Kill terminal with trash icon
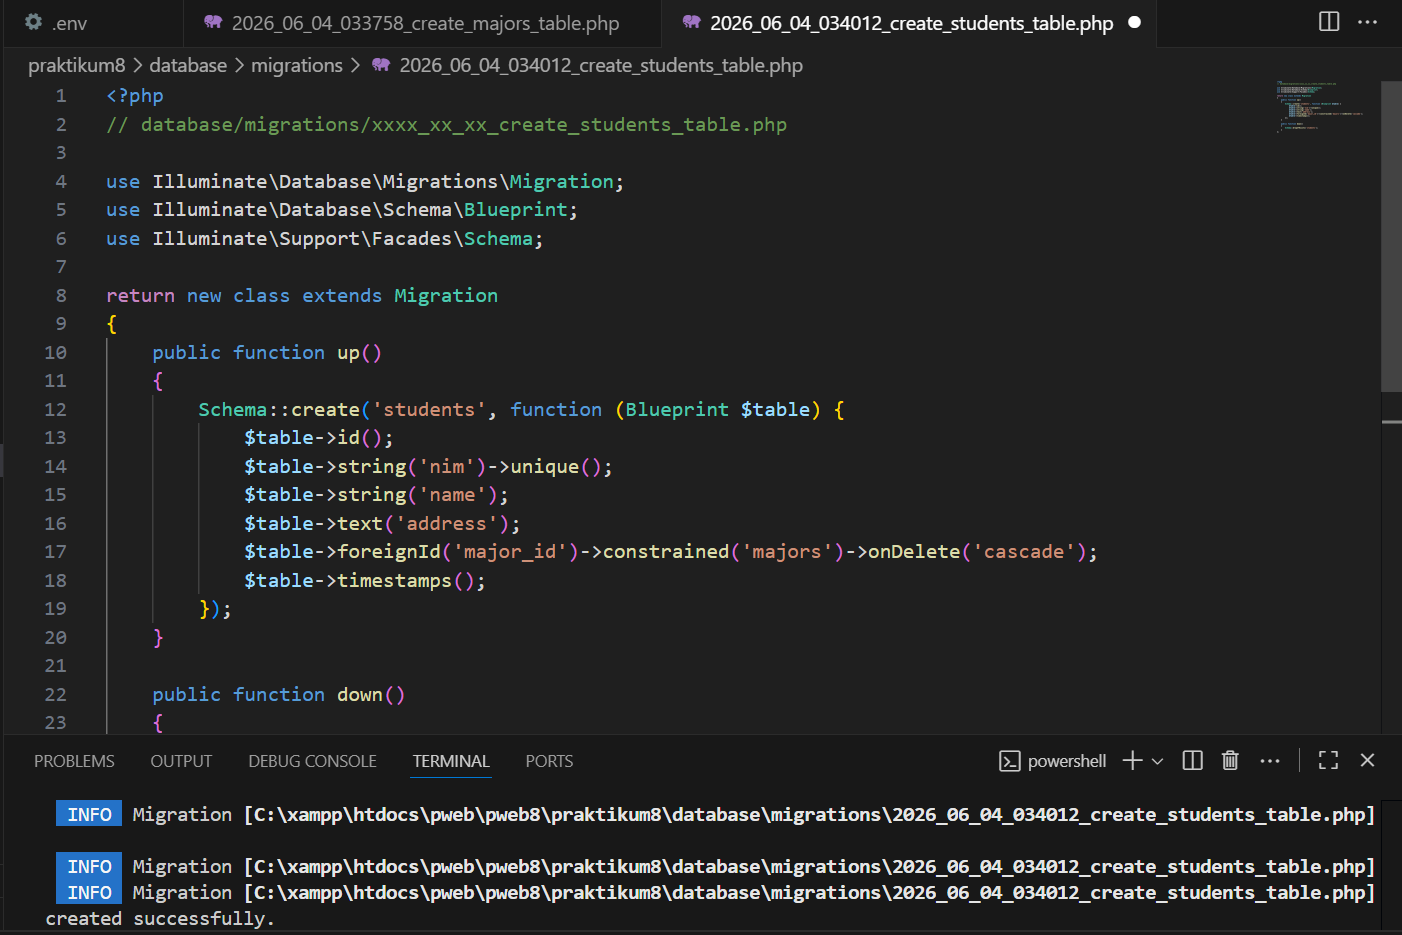Screen dimensions: 1402x935 pyautogui.click(x=1230, y=761)
